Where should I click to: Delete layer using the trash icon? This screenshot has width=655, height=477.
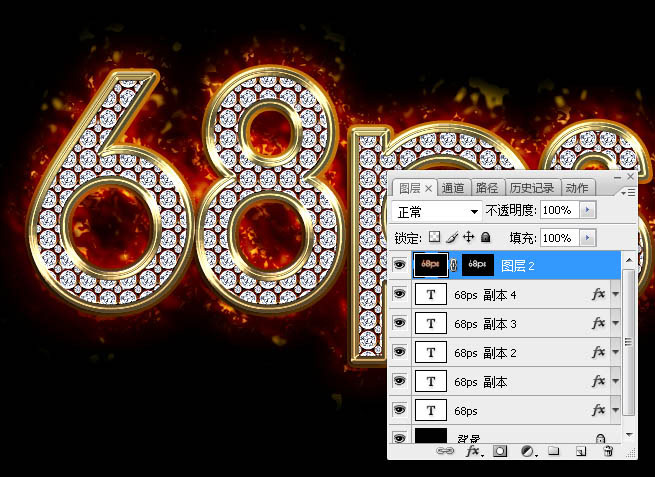(606, 452)
